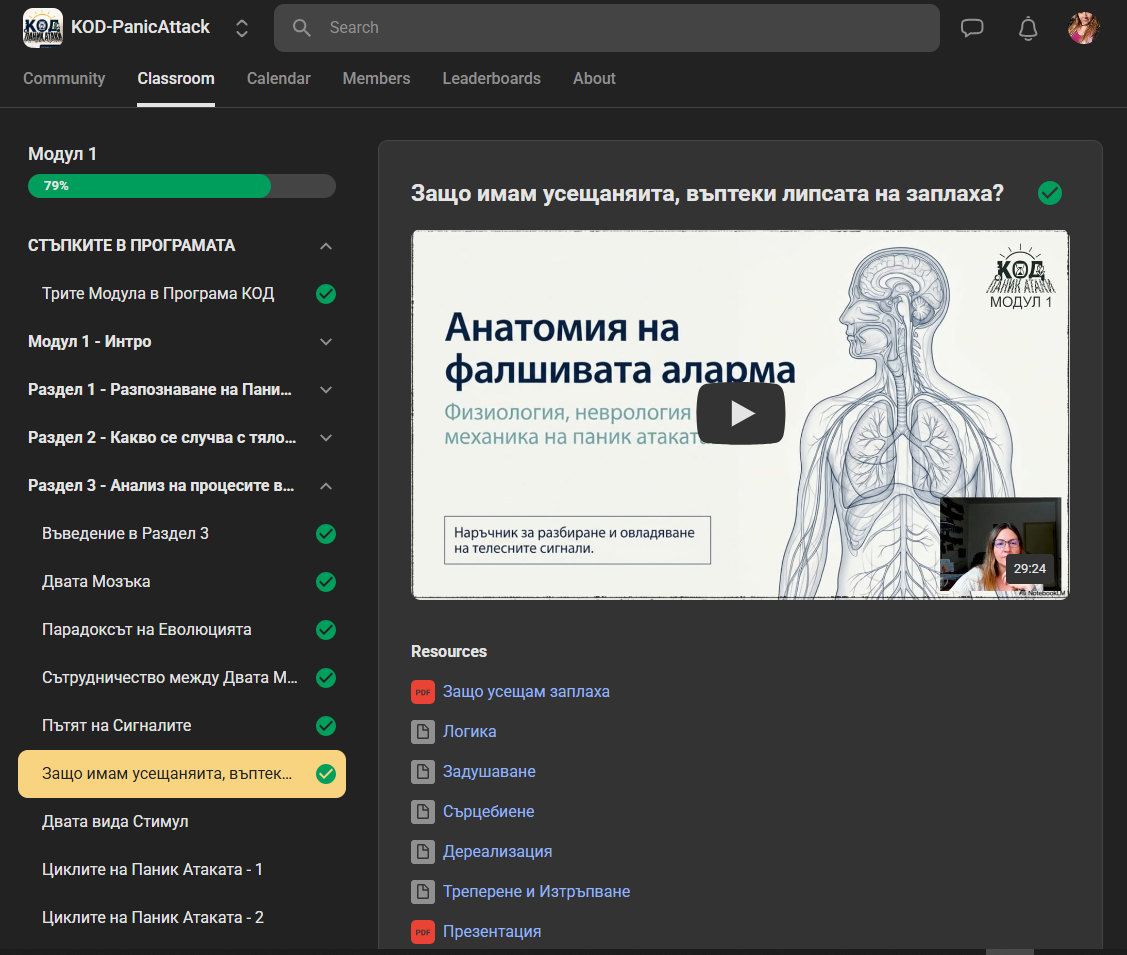The height and width of the screenshot is (955, 1127).
Task: Open lesson Двата Мозъка
Action: tap(96, 581)
